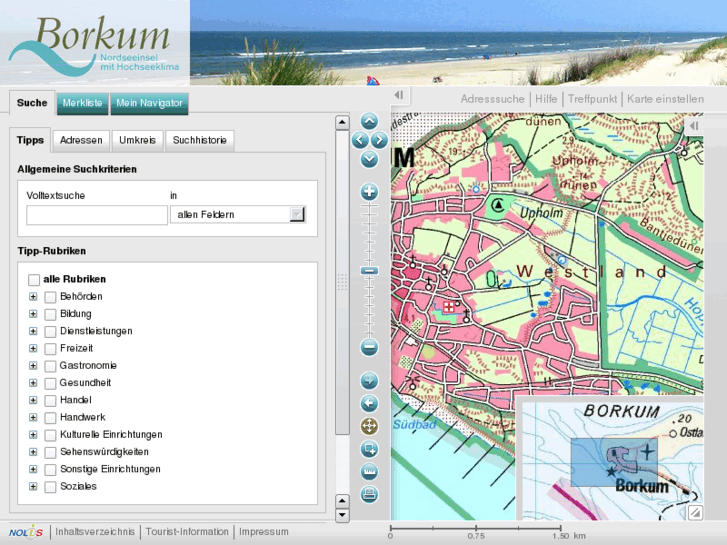Open the Merkliste tab

click(83, 103)
